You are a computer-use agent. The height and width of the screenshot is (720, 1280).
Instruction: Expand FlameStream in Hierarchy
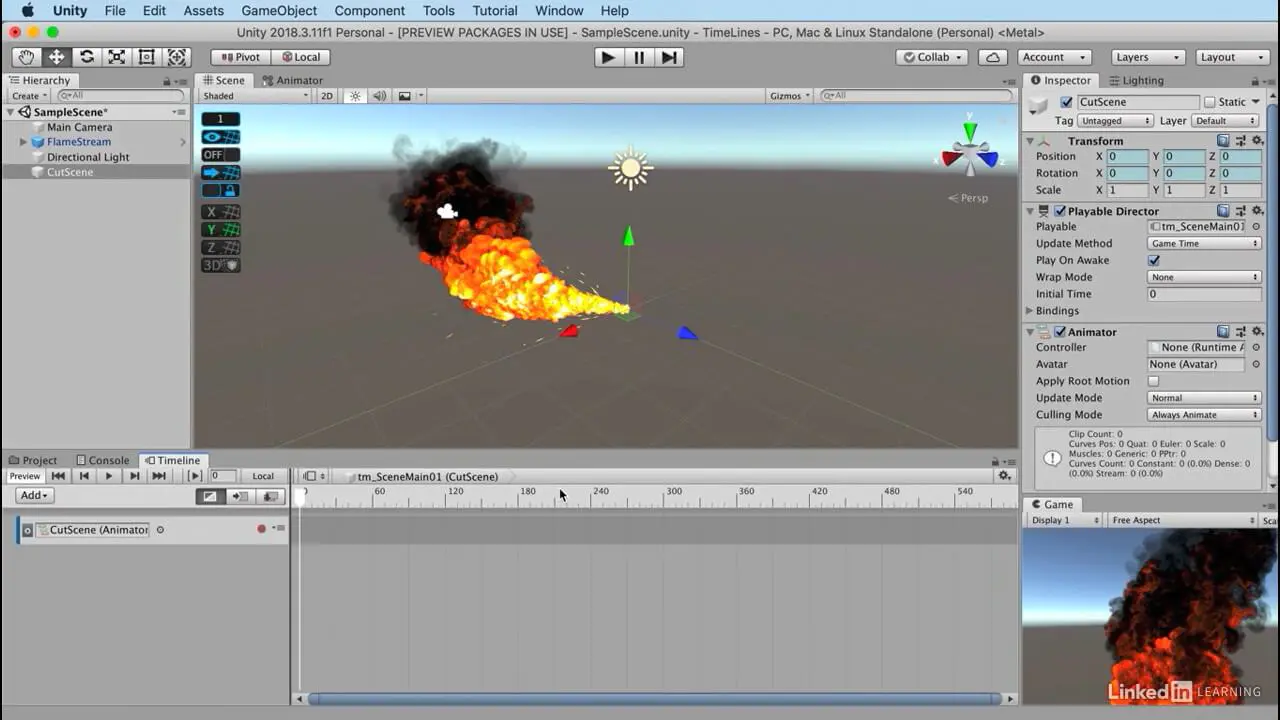coord(23,142)
